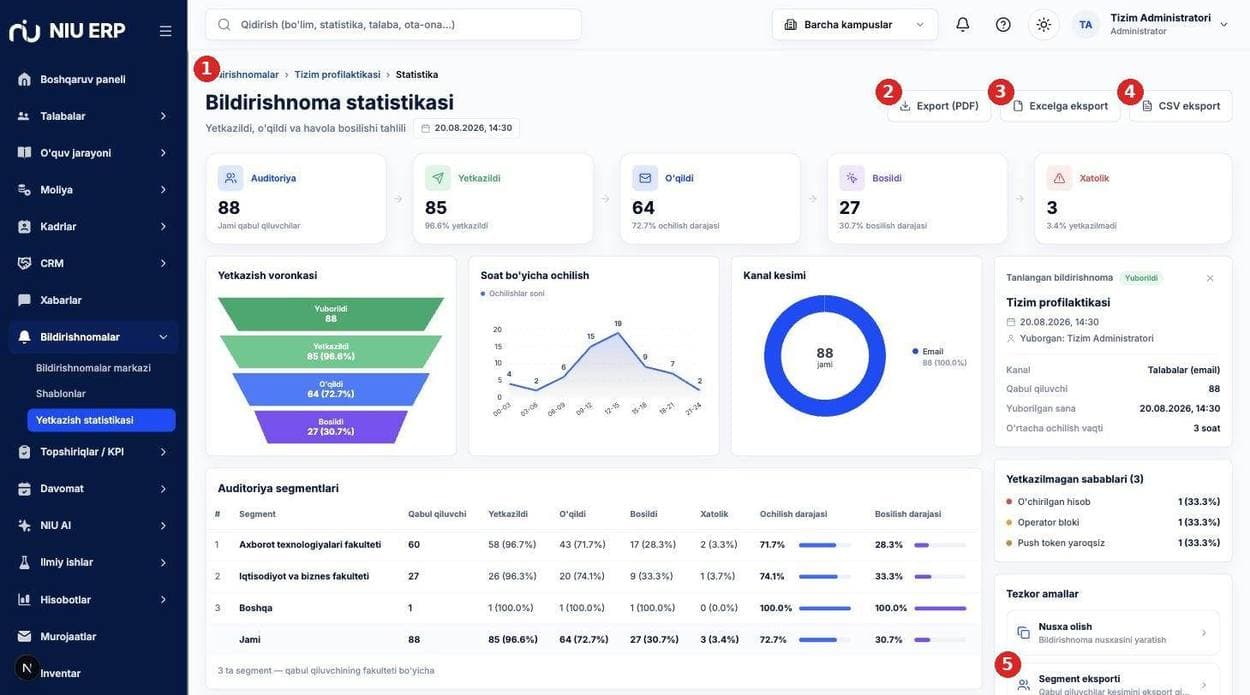Click the O'qildi envelope icon
1250x695 pixels.
point(645,178)
